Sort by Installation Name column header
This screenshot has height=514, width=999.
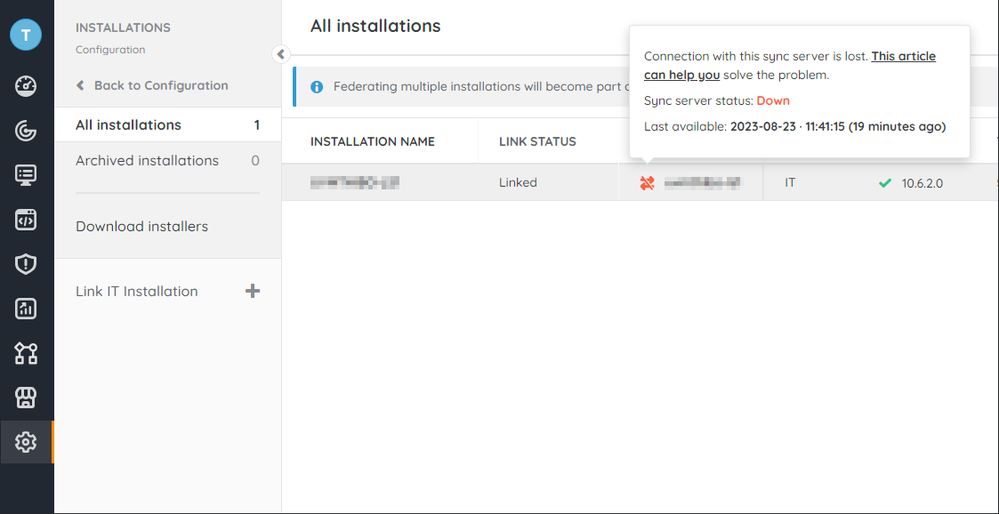point(372,142)
